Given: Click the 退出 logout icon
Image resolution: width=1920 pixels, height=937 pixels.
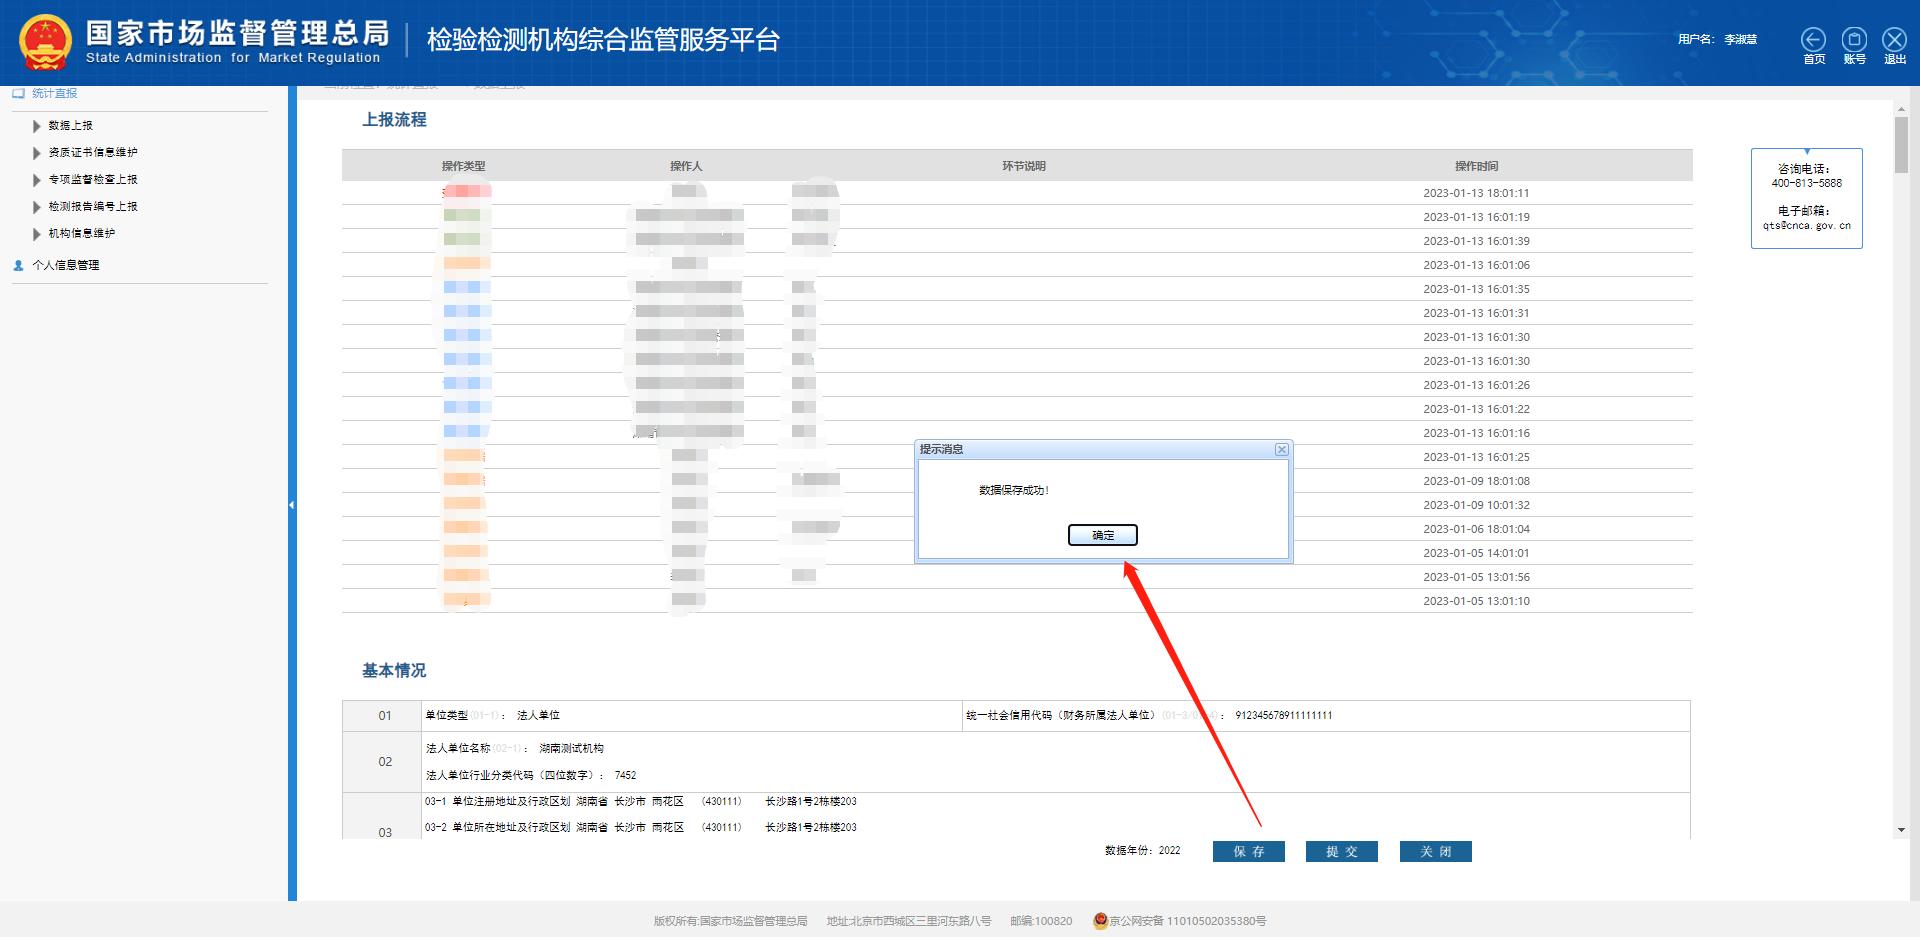Looking at the screenshot, I should coord(1894,39).
